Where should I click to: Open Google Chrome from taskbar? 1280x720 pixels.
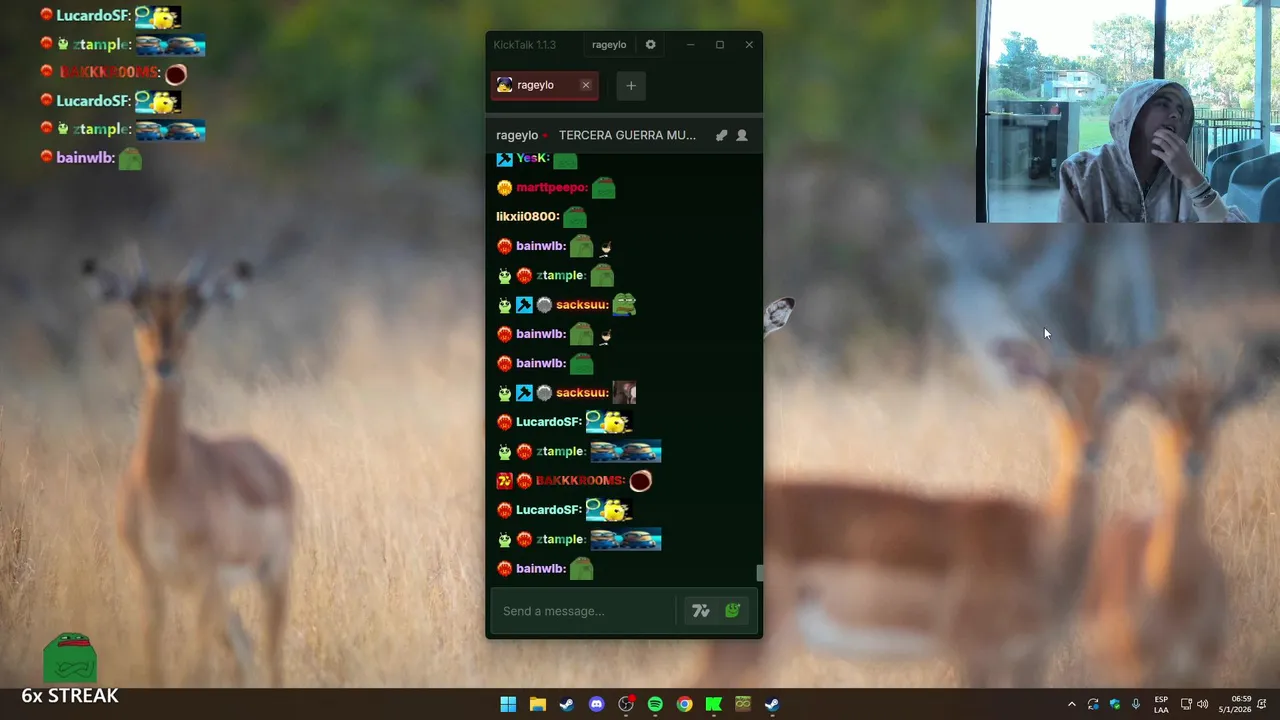pyautogui.click(x=684, y=704)
